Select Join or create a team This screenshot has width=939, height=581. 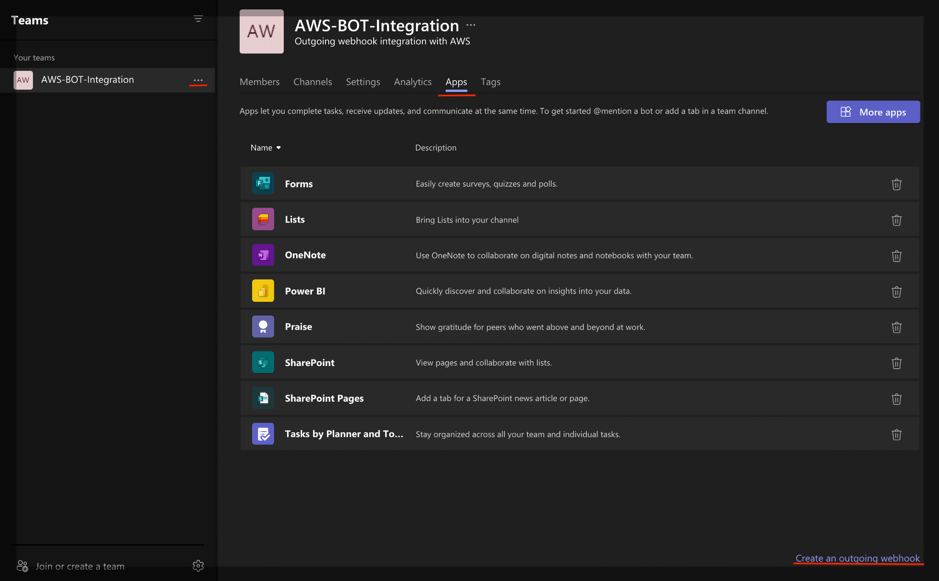tap(80, 566)
